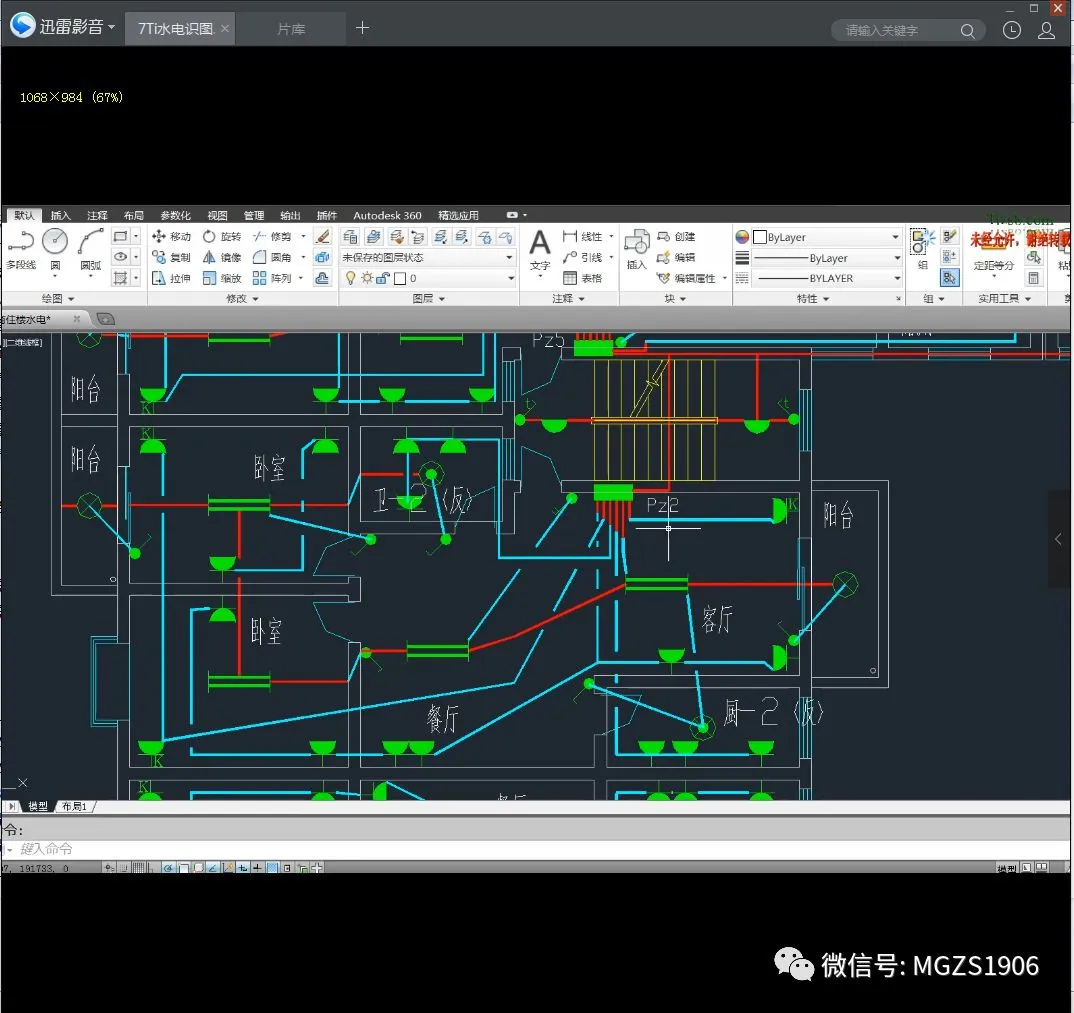This screenshot has height=1013, width=1074.
Task: Switch to the 视图 ribbon tab
Action: click(217, 215)
